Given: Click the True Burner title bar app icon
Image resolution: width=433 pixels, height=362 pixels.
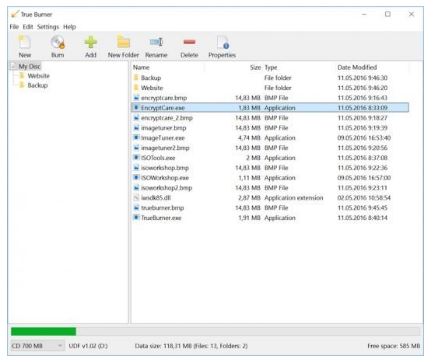Looking at the screenshot, I should tap(14, 14).
